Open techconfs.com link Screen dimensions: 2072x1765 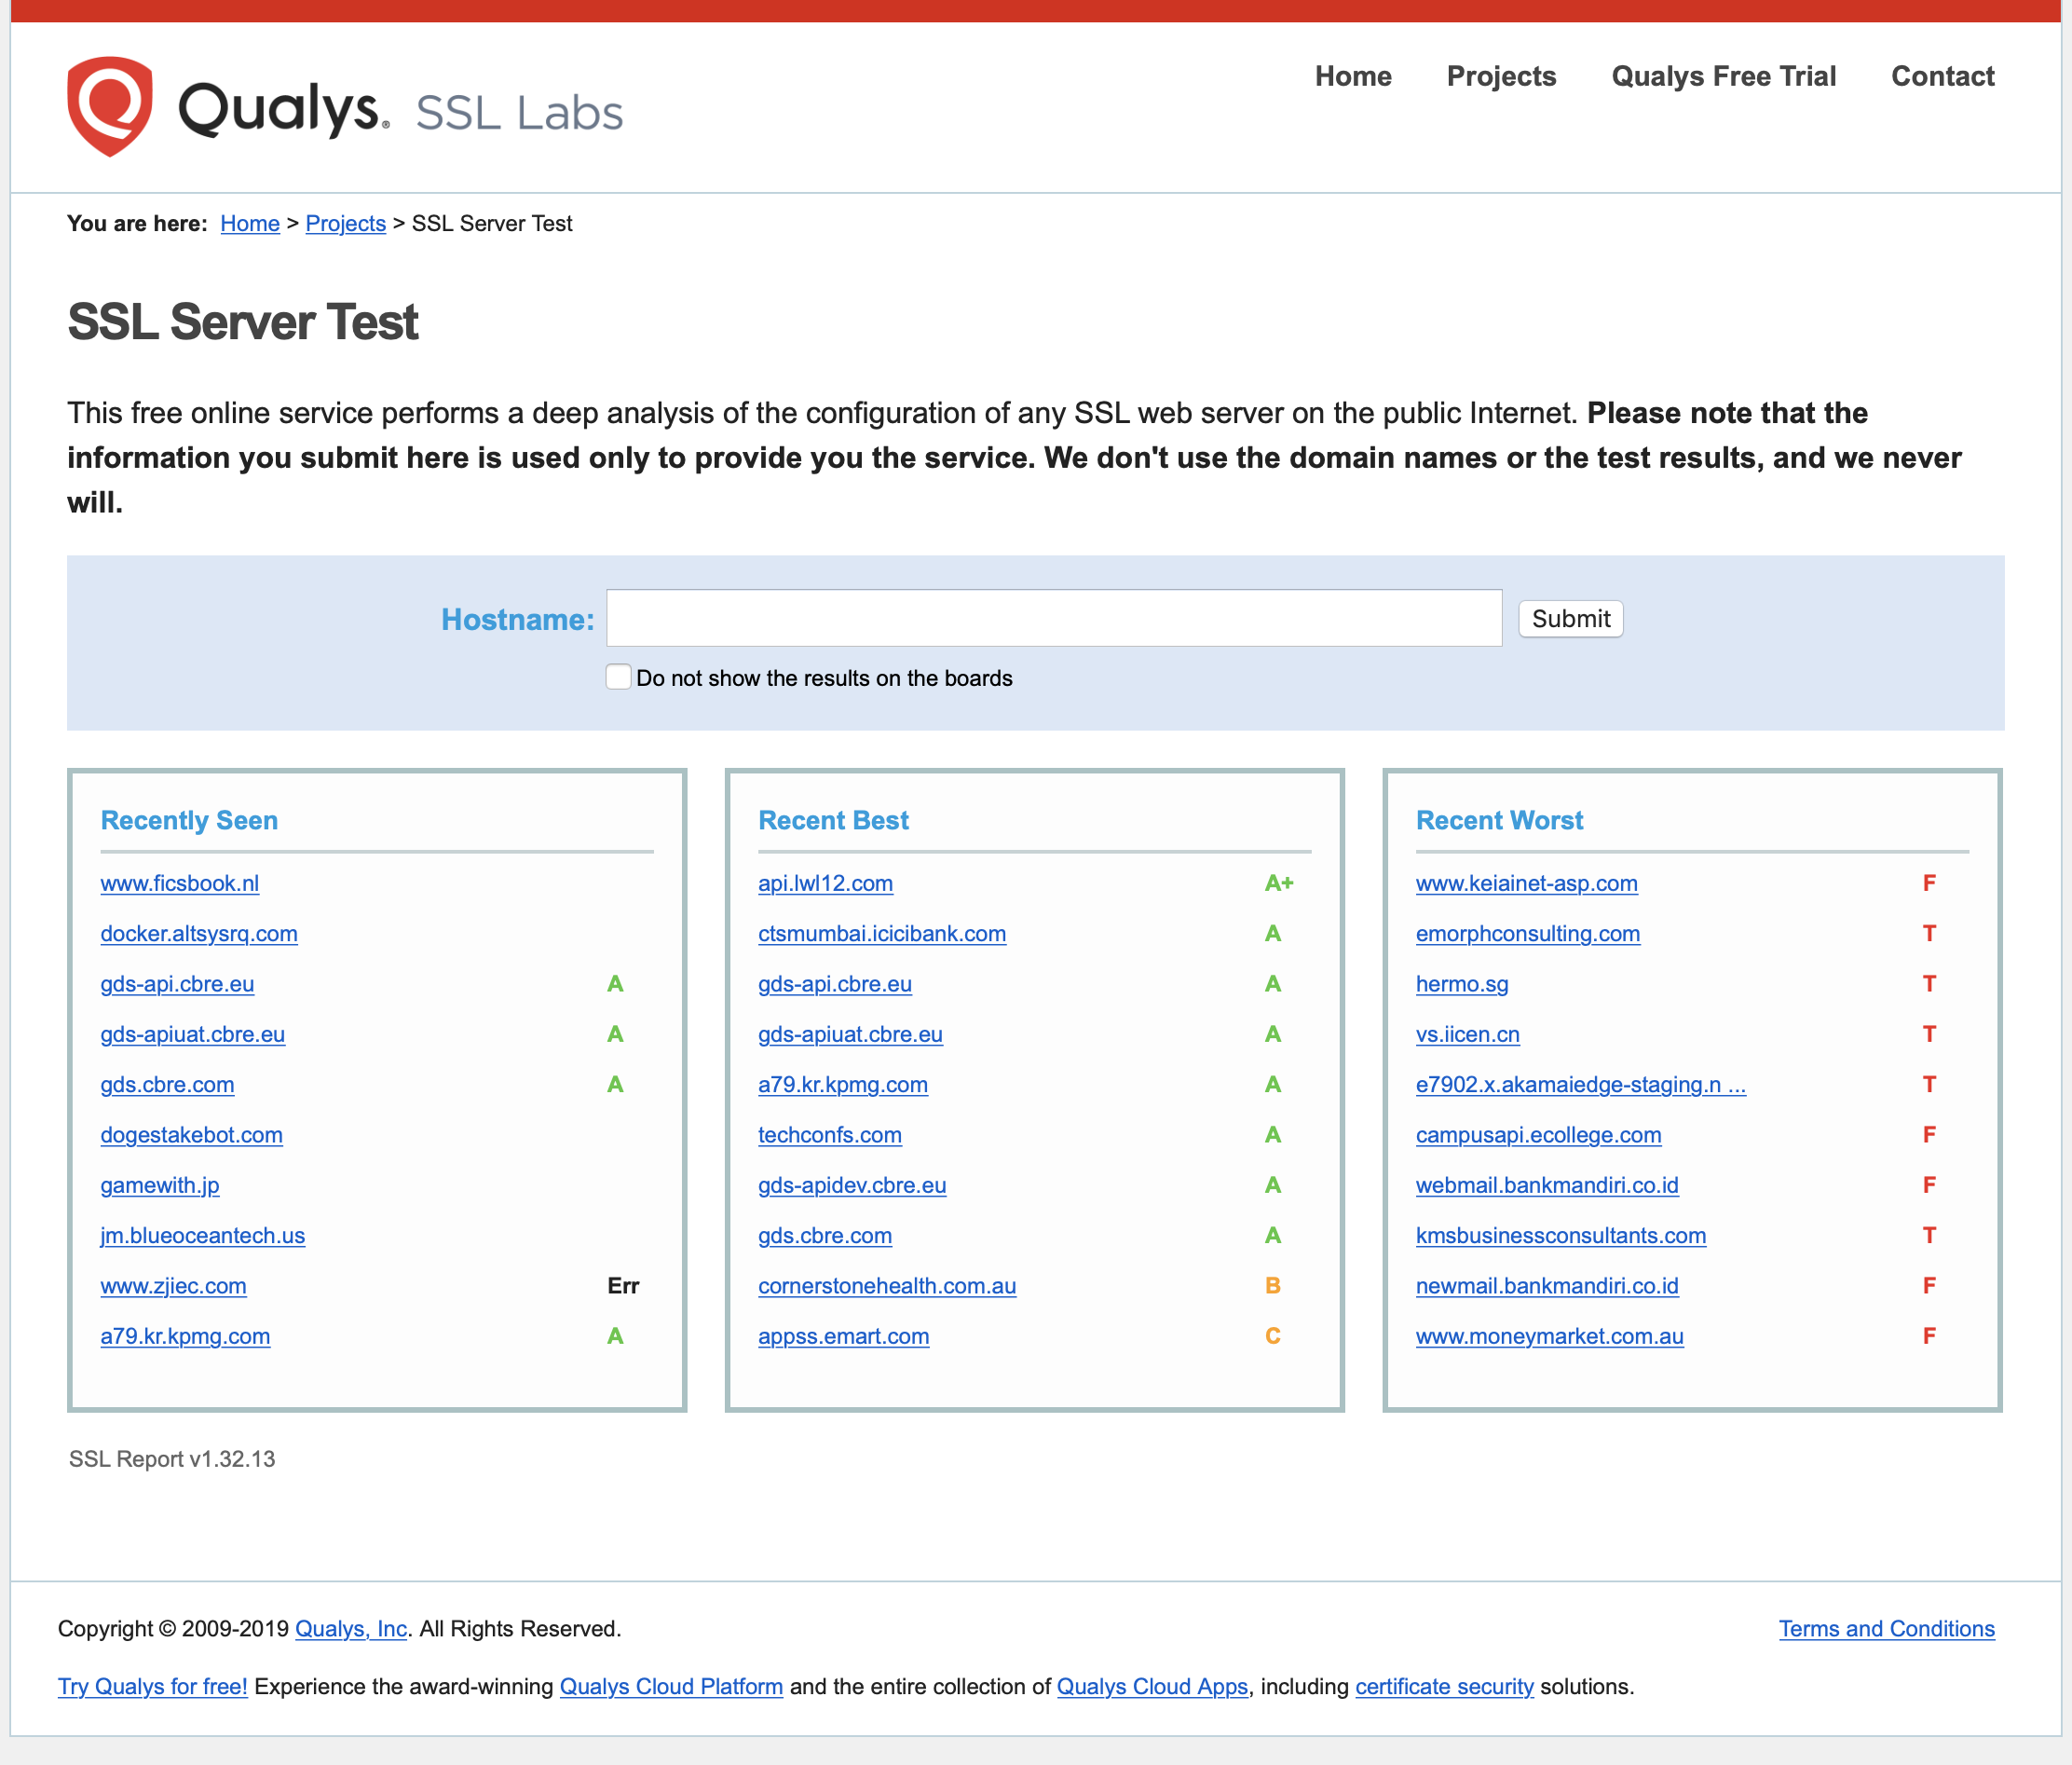pyautogui.click(x=830, y=1135)
